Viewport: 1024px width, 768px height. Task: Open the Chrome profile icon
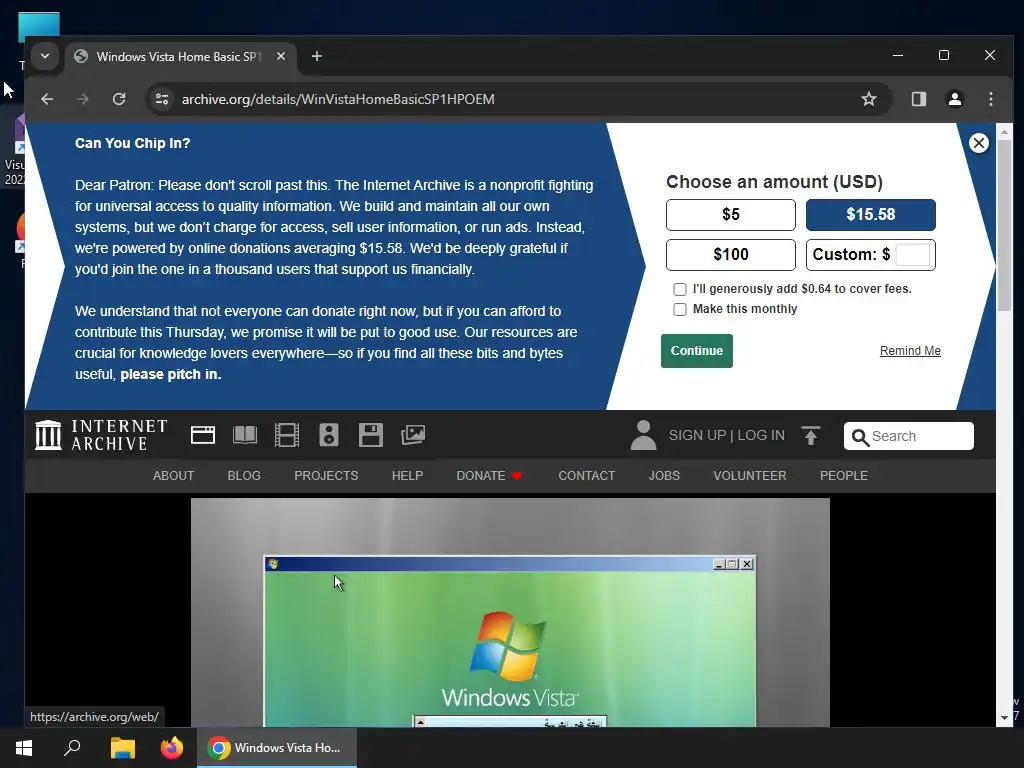click(x=955, y=99)
